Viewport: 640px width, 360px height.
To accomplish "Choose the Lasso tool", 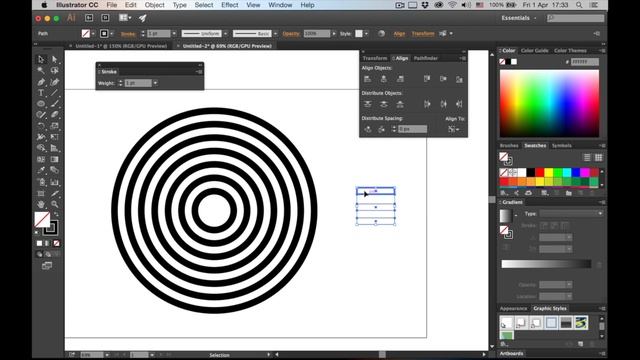I will [54, 71].
